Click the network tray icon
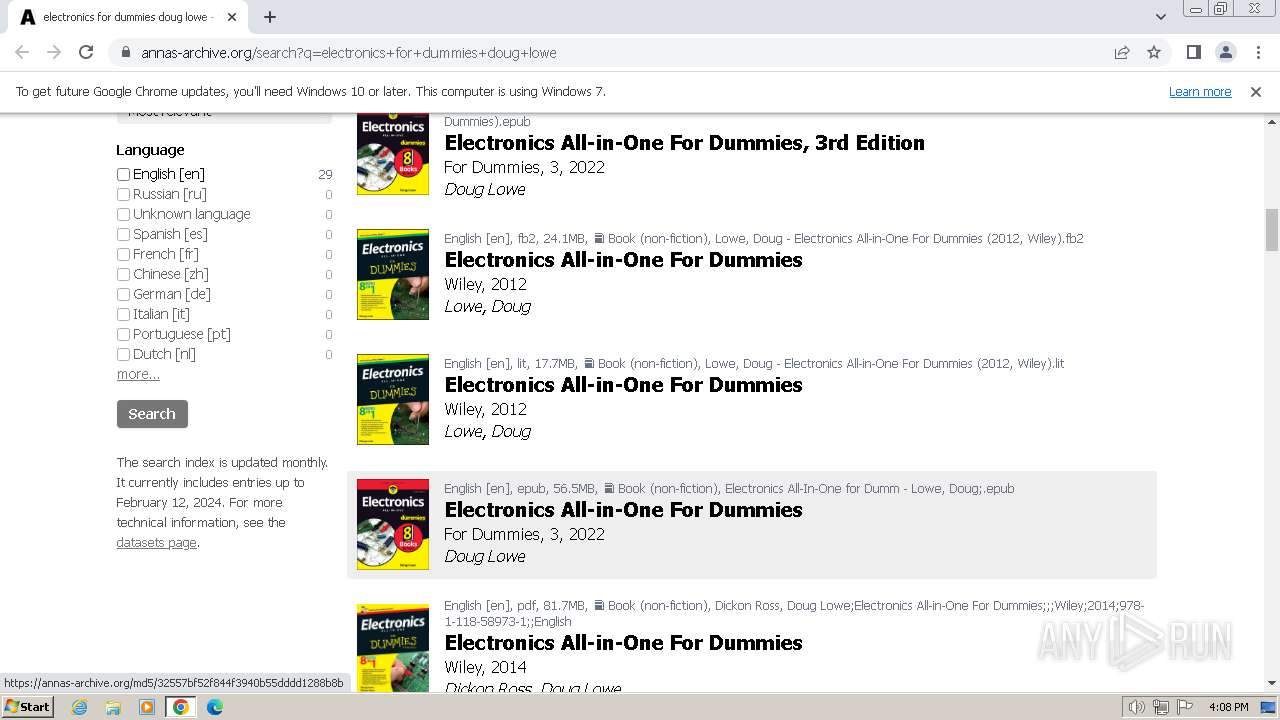 (x=1161, y=707)
